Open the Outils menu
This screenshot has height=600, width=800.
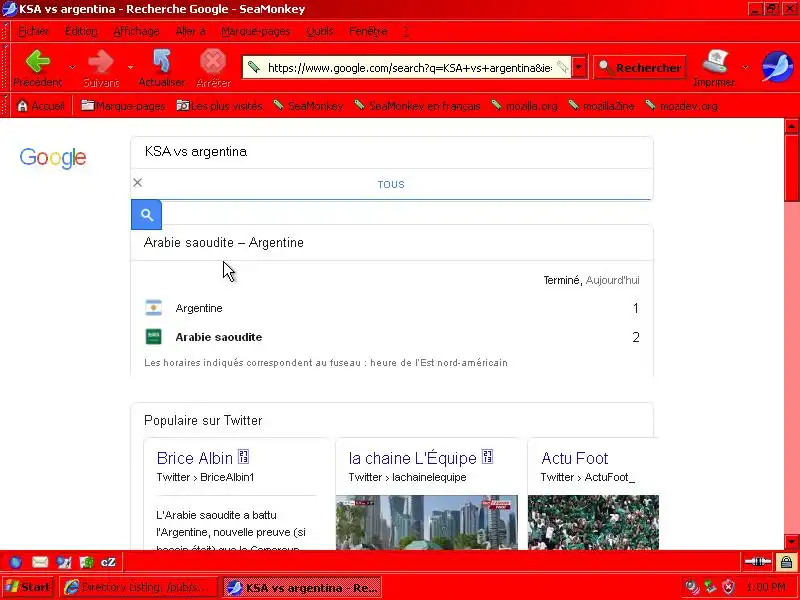pos(319,31)
